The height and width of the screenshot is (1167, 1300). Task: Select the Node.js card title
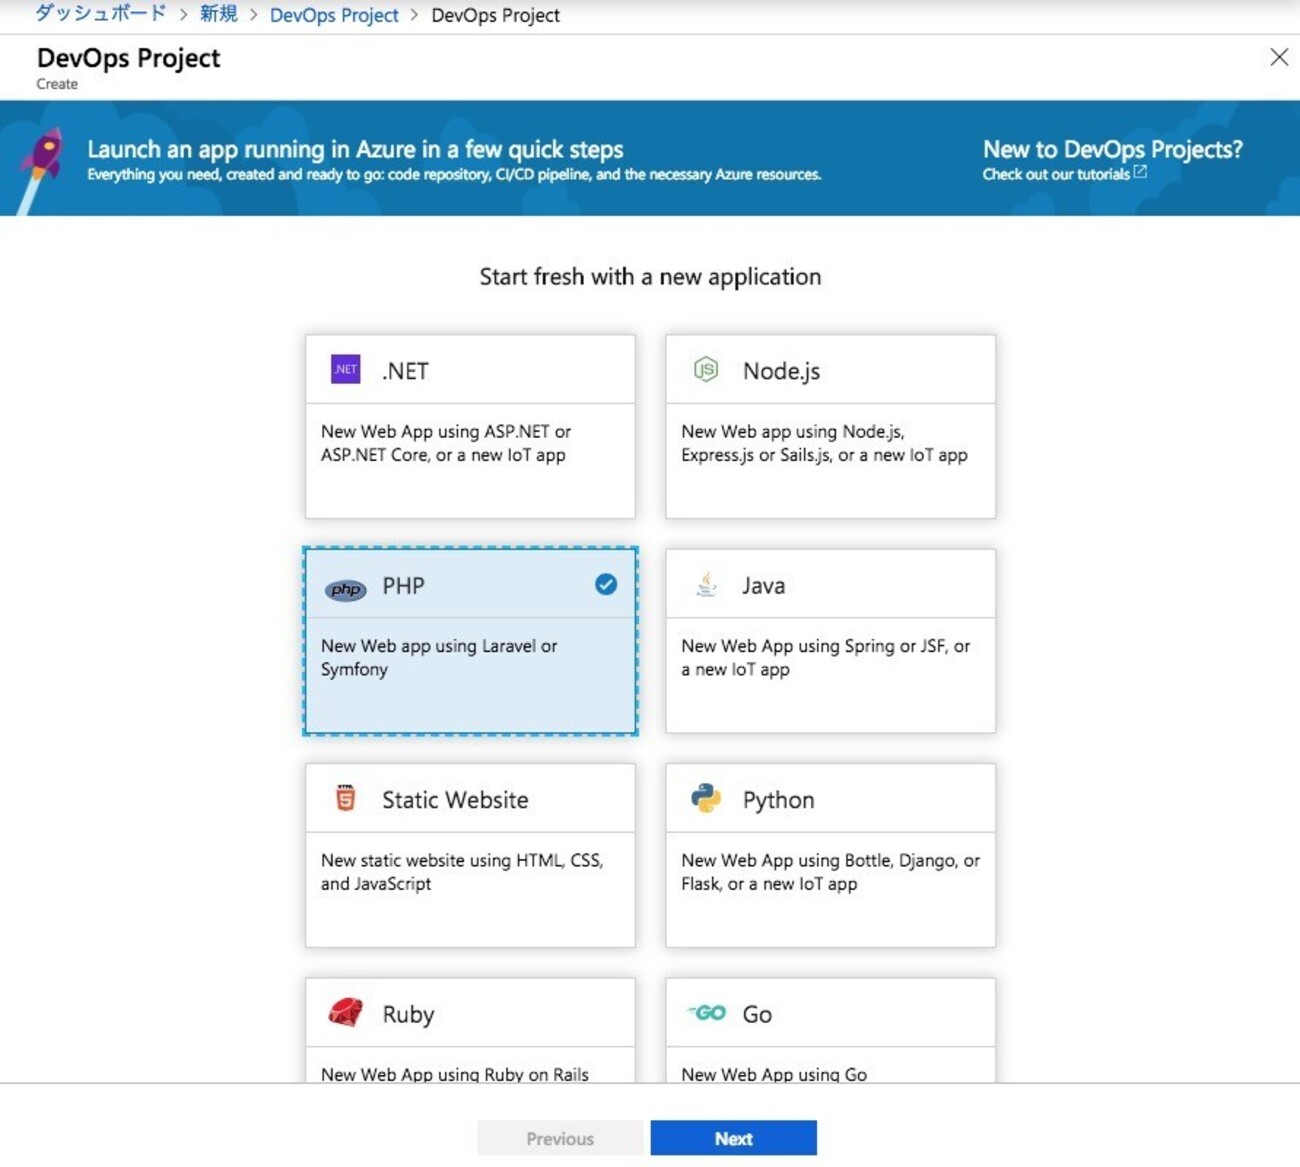tap(781, 371)
